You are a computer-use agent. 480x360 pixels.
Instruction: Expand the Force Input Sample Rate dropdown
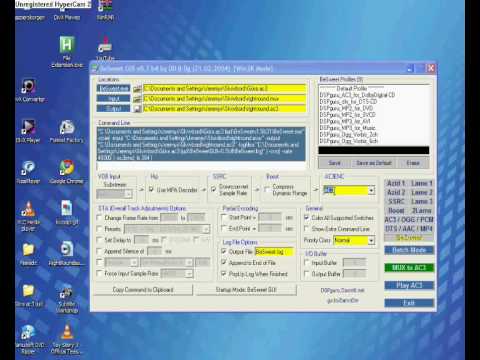tap(189, 274)
